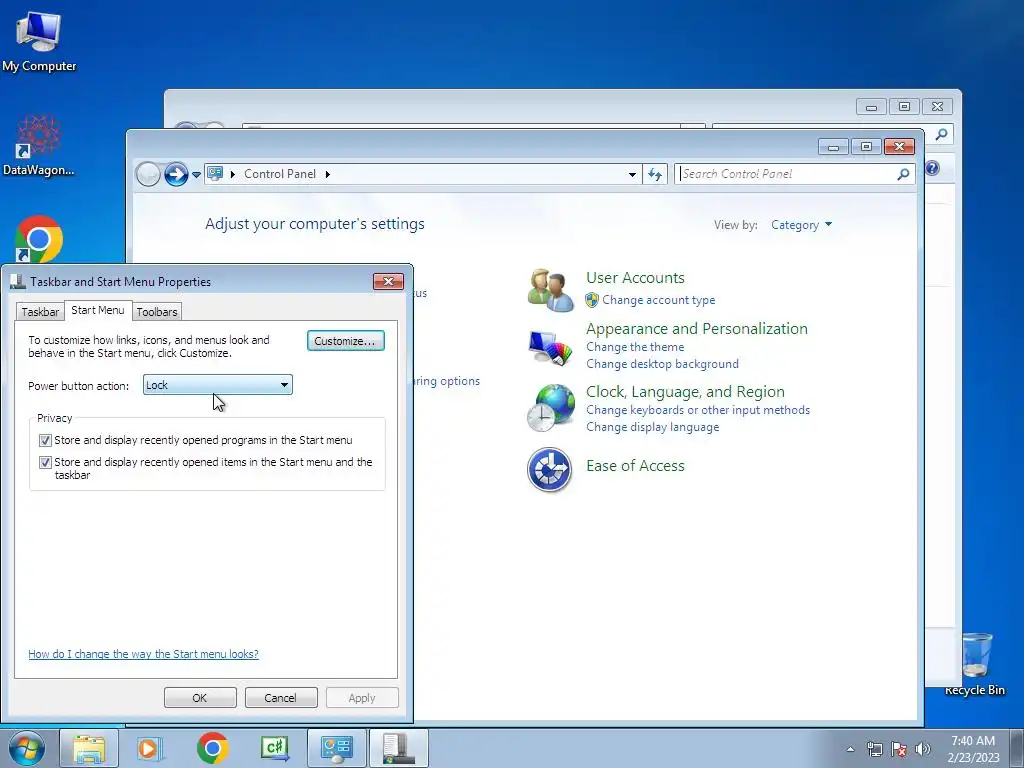The height and width of the screenshot is (768, 1024).
Task: Click Change the theme link
Action: (x=635, y=347)
